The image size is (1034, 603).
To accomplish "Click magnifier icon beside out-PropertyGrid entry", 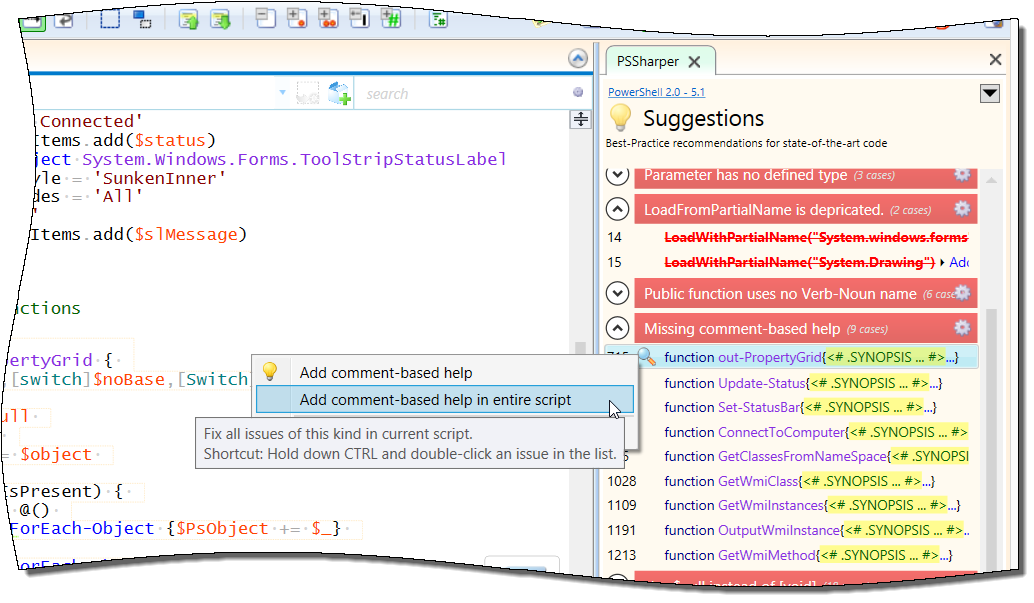I will pyautogui.click(x=646, y=357).
